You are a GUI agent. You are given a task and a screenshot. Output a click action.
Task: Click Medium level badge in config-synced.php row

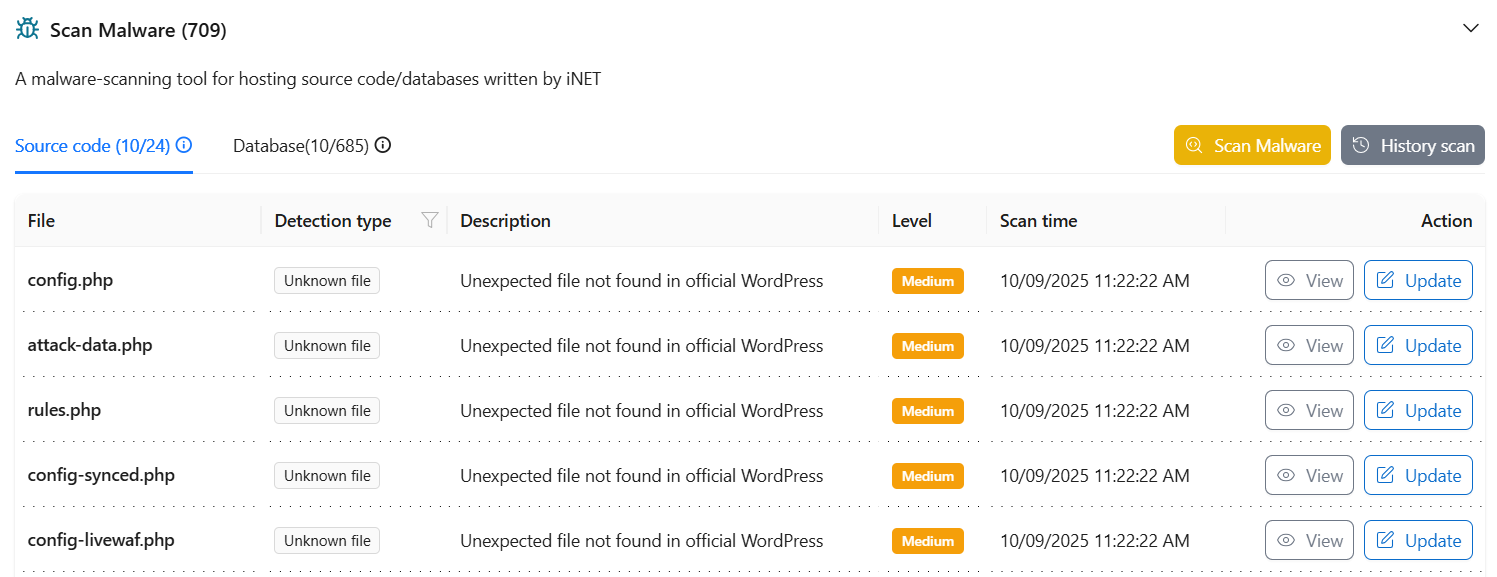coord(928,476)
